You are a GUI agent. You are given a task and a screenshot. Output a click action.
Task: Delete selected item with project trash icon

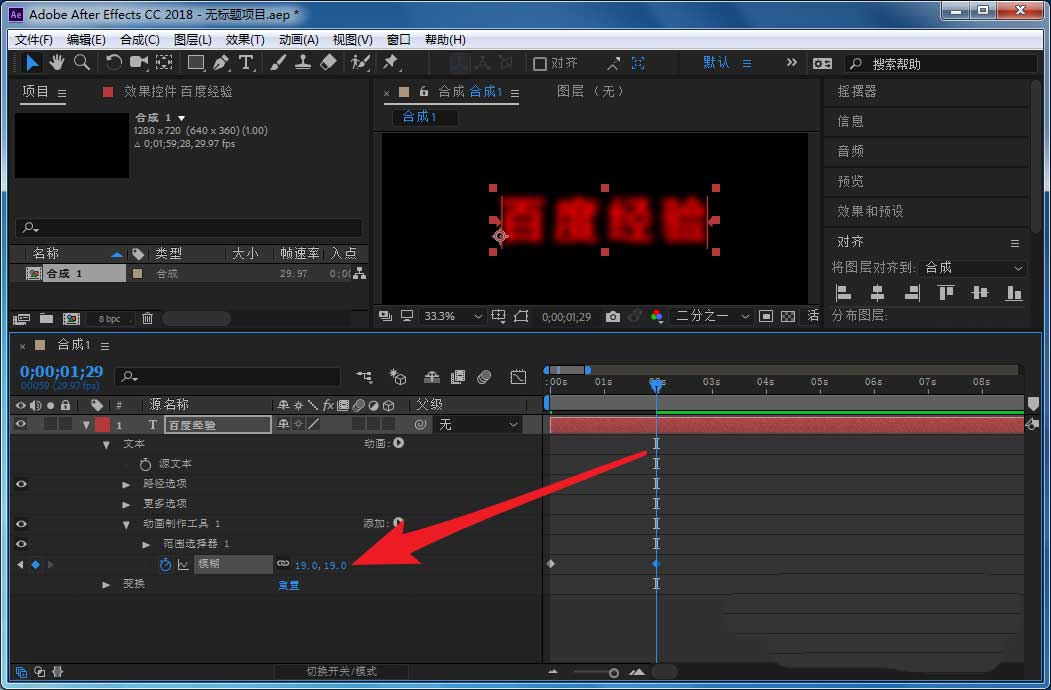[x=147, y=319]
